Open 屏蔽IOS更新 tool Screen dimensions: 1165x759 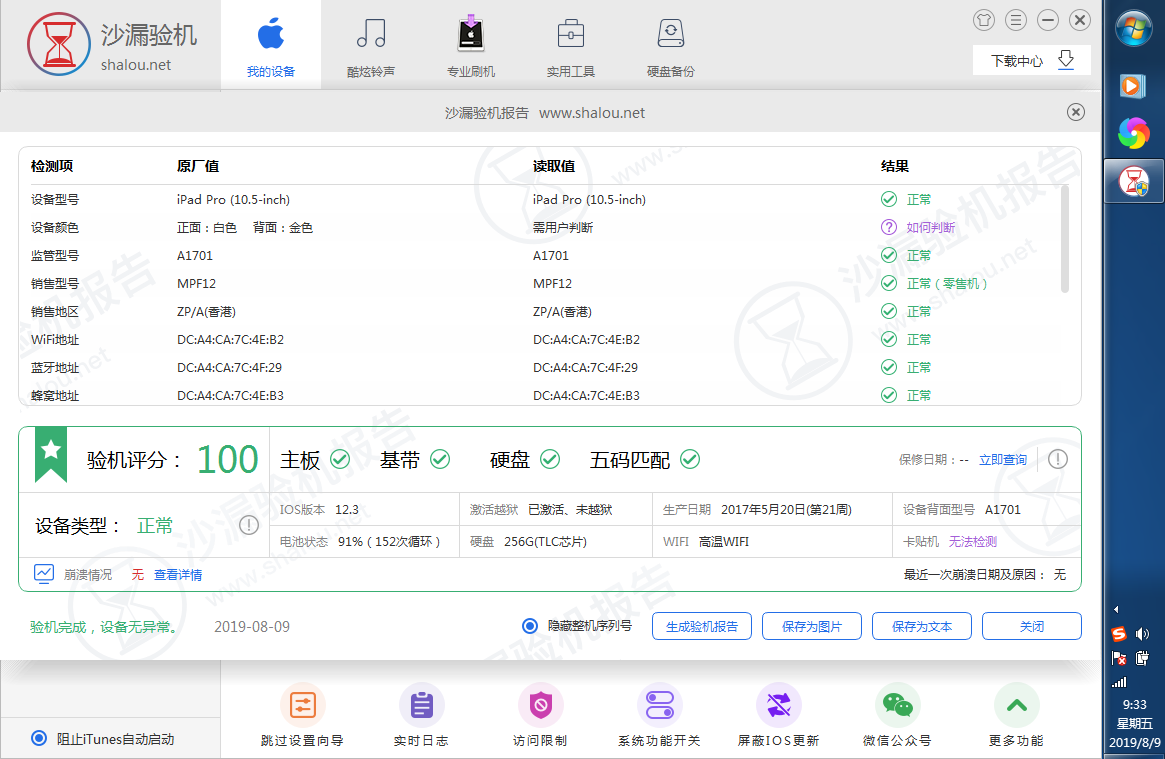pyautogui.click(x=778, y=714)
